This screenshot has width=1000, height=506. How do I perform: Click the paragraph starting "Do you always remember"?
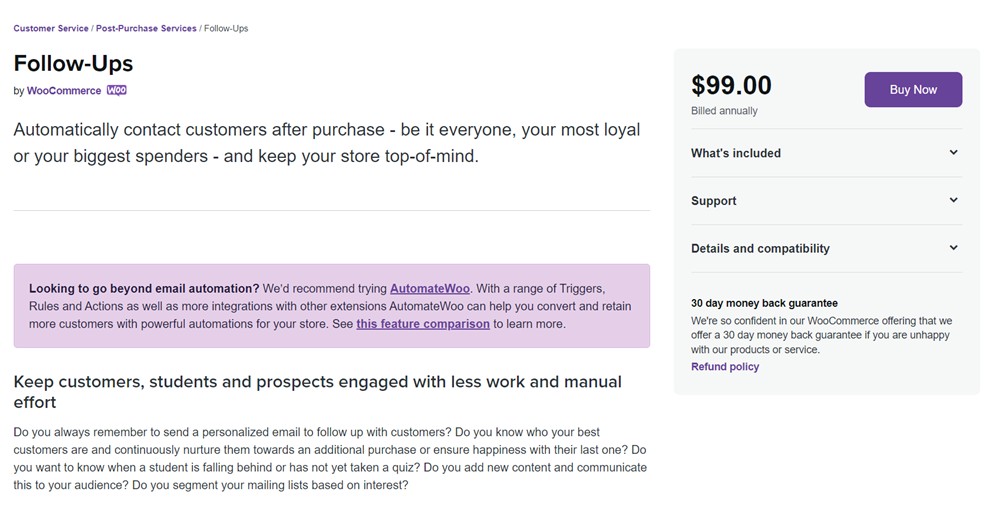[330, 459]
